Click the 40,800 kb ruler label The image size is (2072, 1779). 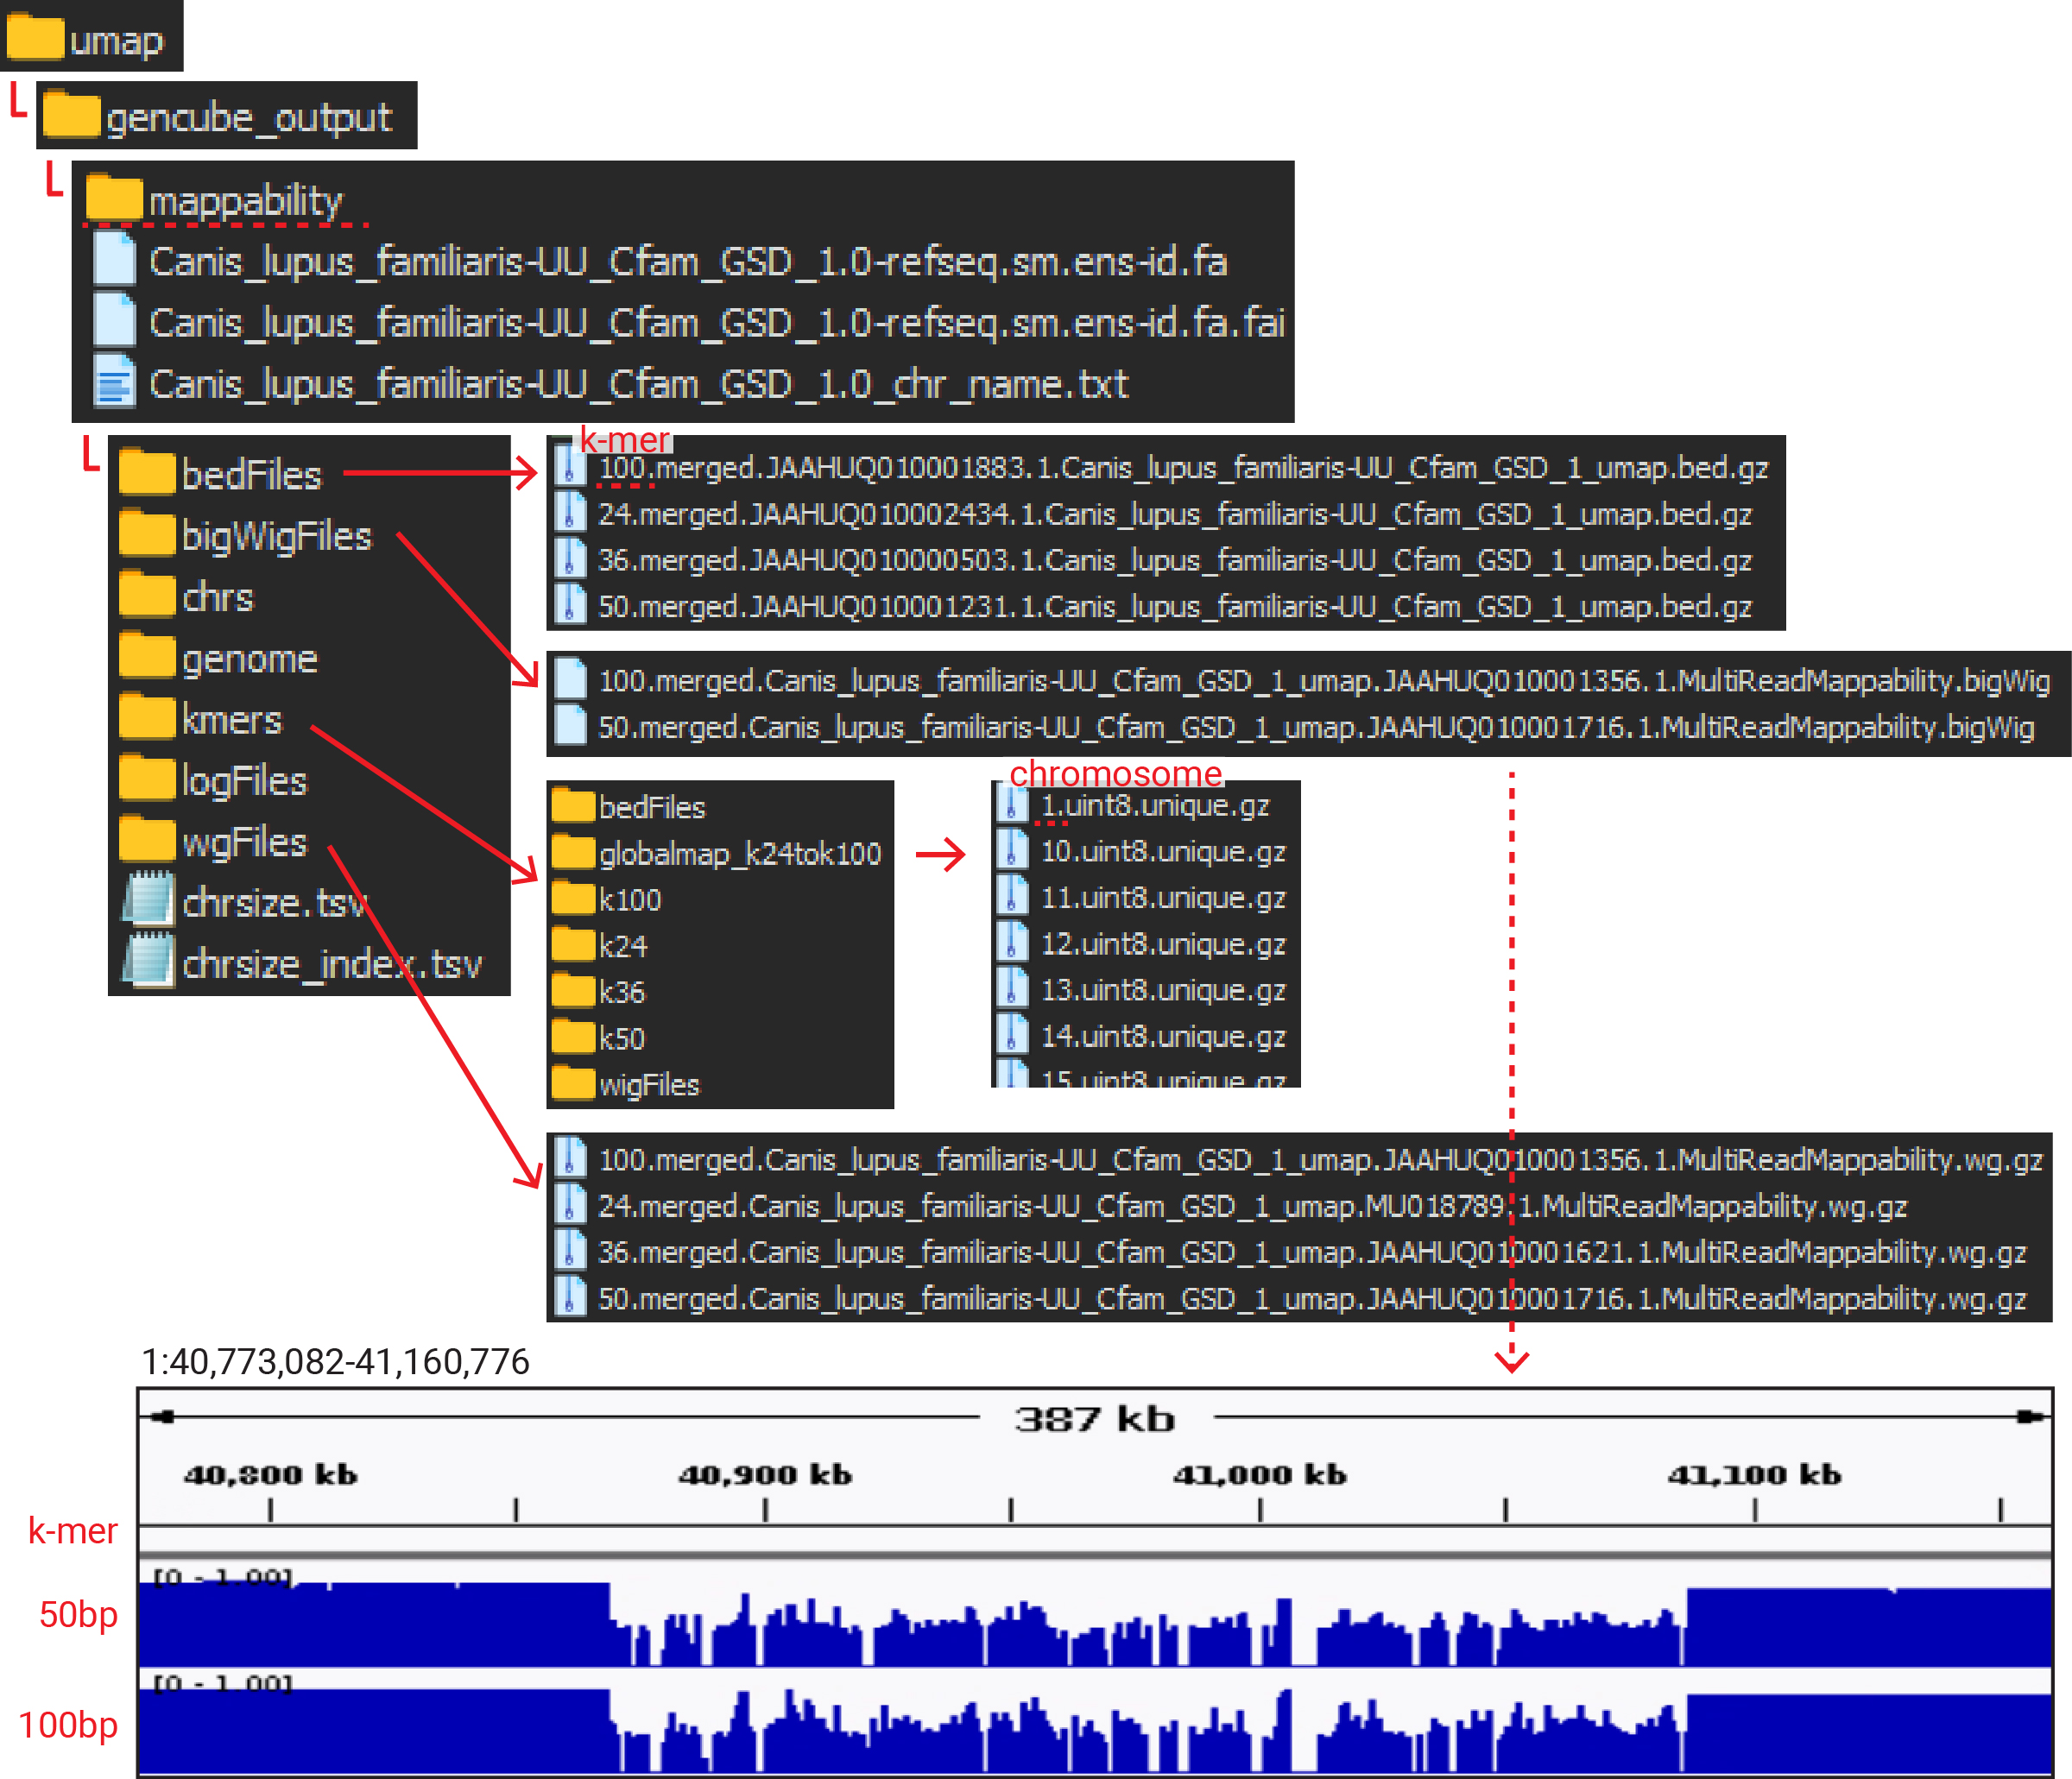pyautogui.click(x=270, y=1474)
